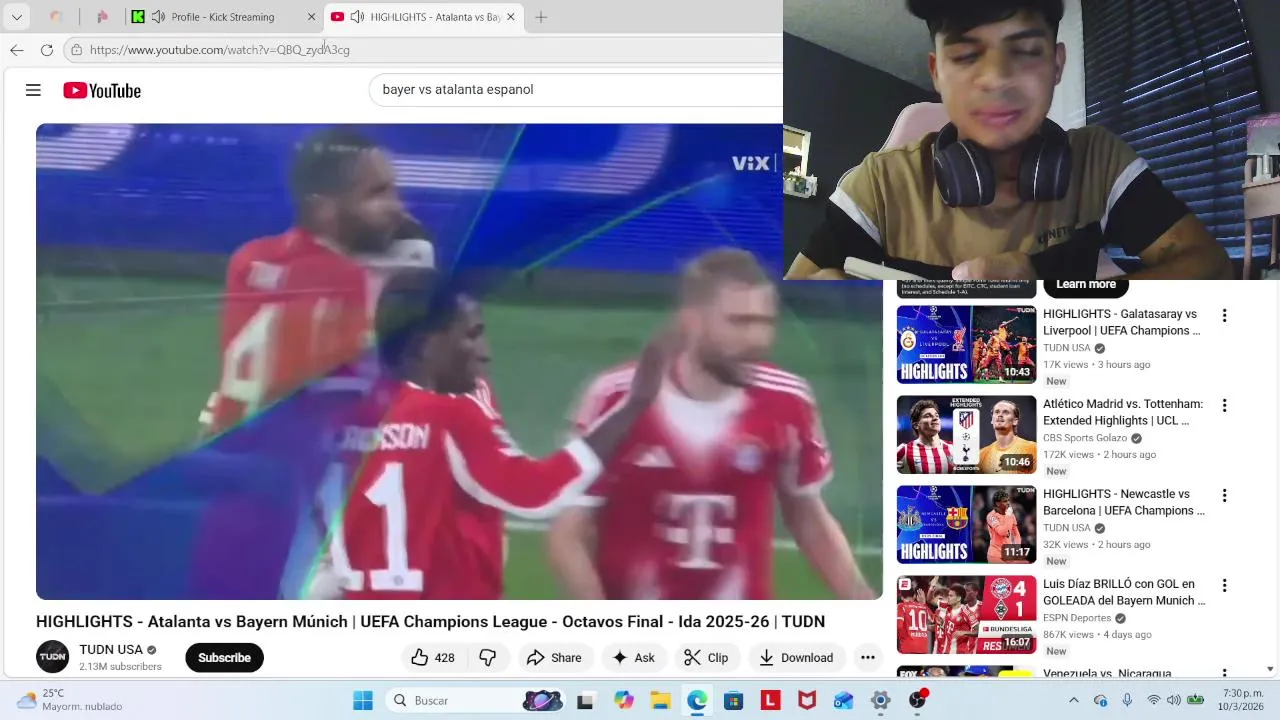The image size is (1280, 720).
Task: Open Task View from taskbar
Action: tap(585, 701)
